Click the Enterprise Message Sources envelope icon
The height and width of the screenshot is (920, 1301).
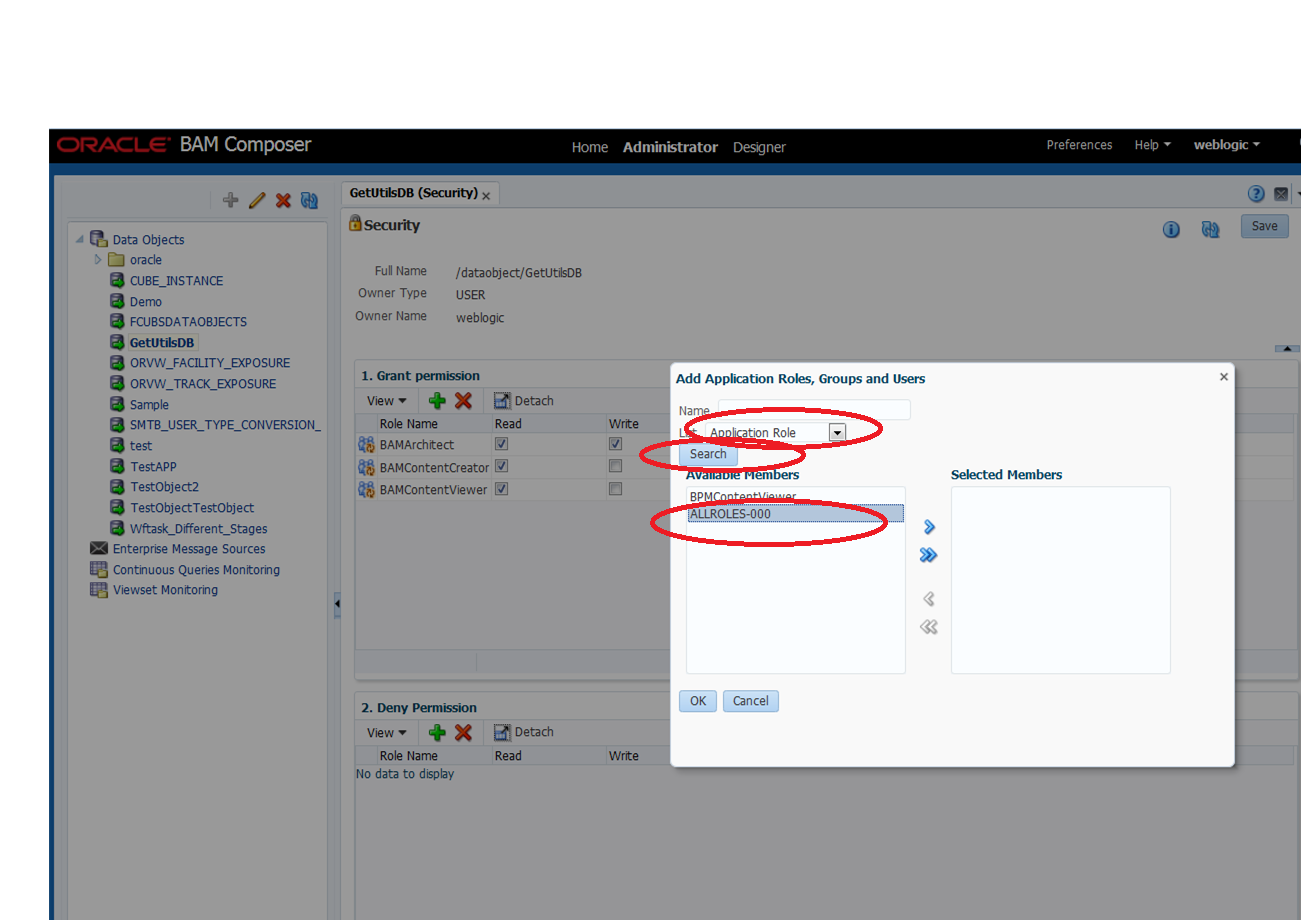click(99, 548)
